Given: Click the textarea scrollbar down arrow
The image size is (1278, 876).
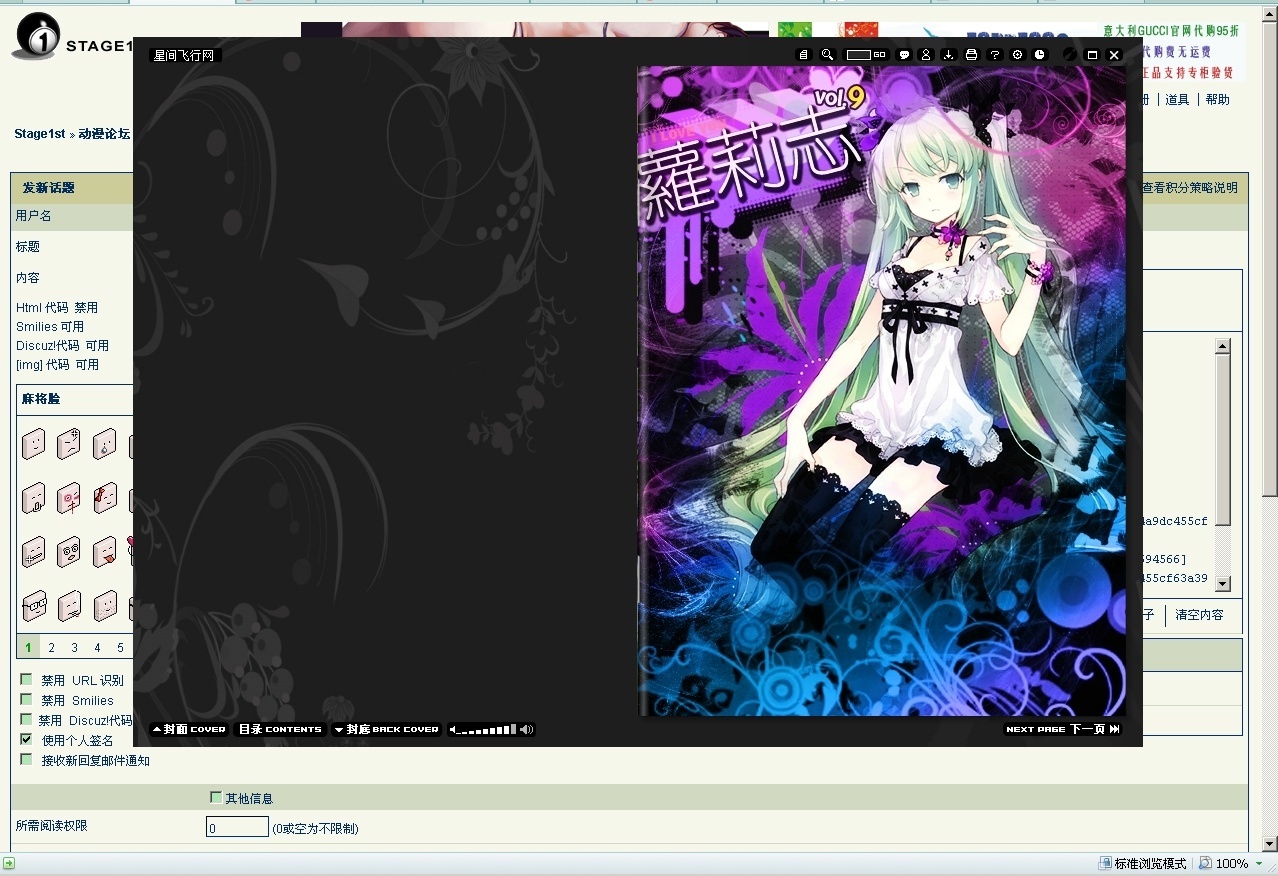Looking at the screenshot, I should click(1222, 584).
